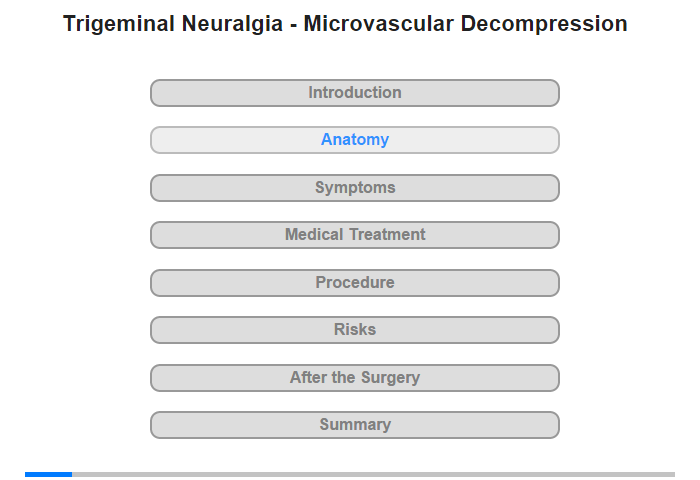Click the gray unfilled portion of progress bar
Image resolution: width=700 pixels, height=480 pixels.
click(x=373, y=474)
